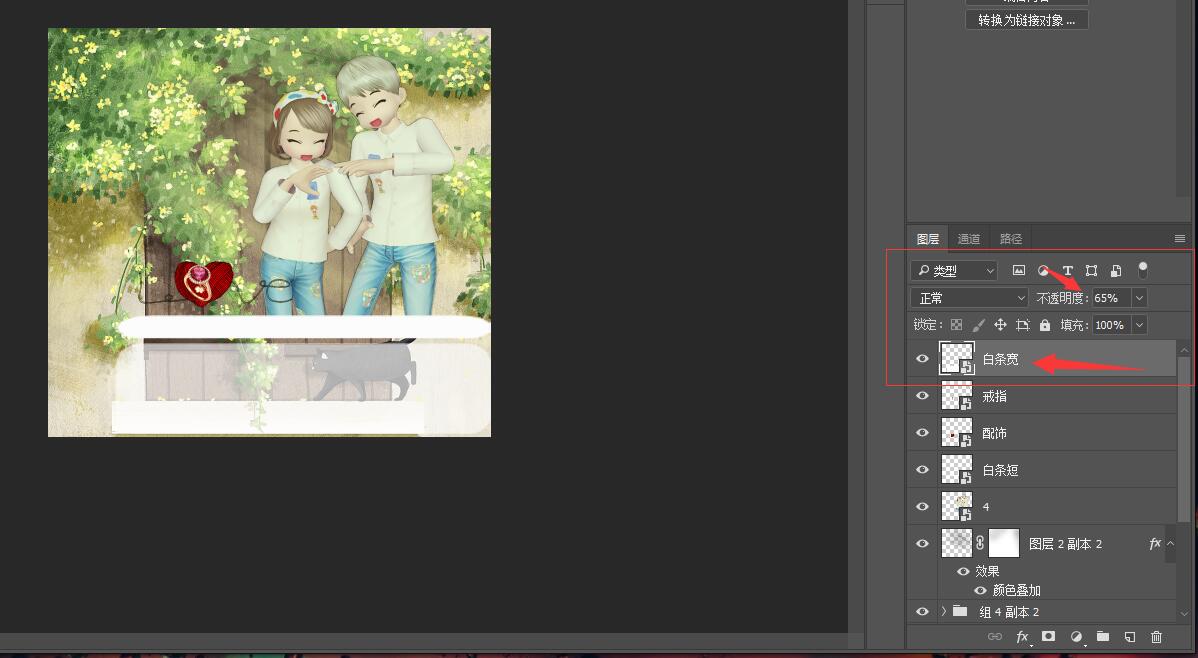This screenshot has width=1198, height=658.
Task: Open the 正常 blend mode dropdown
Action: tap(969, 298)
